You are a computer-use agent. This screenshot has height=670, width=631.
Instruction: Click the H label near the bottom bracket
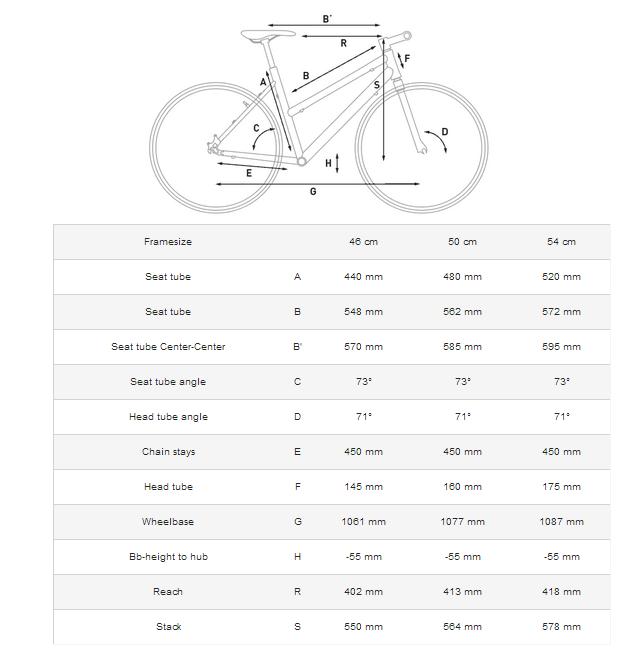coord(328,163)
